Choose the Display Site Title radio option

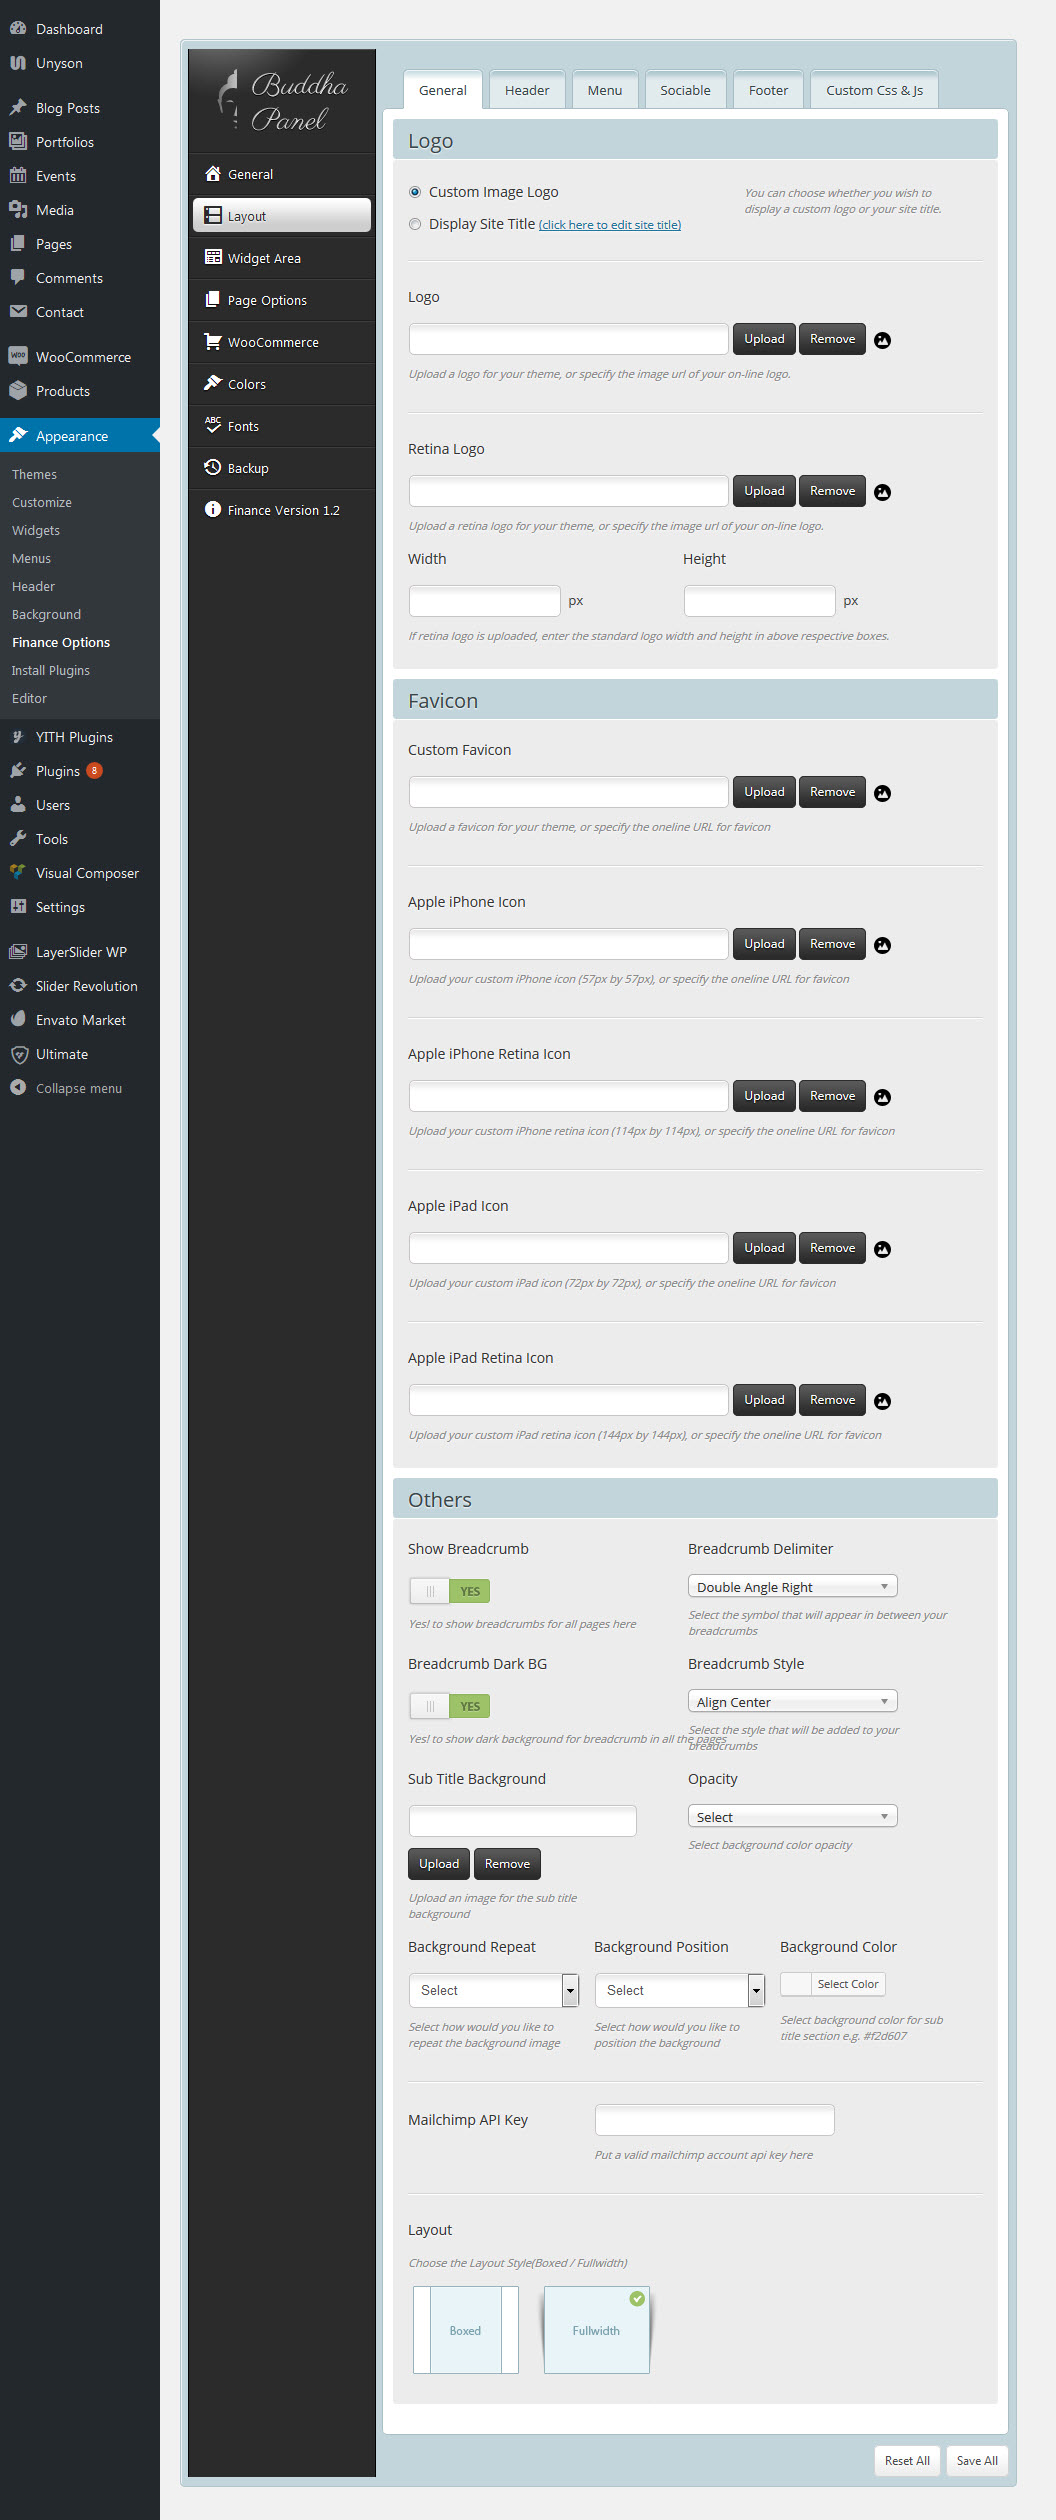tap(415, 224)
